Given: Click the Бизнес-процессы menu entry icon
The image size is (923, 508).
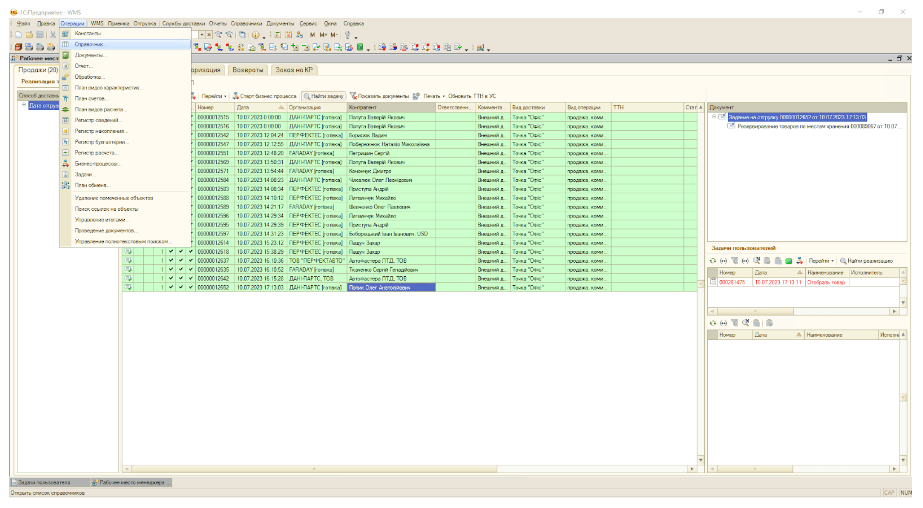Looking at the screenshot, I should point(66,163).
